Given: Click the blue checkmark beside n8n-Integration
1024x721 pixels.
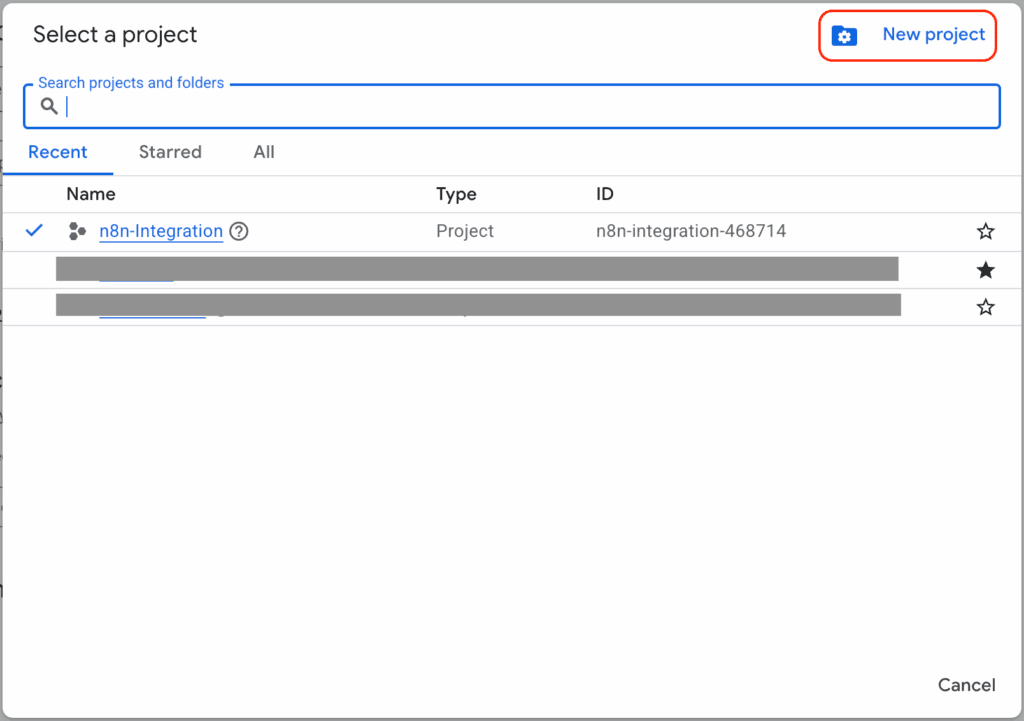Looking at the screenshot, I should [35, 231].
